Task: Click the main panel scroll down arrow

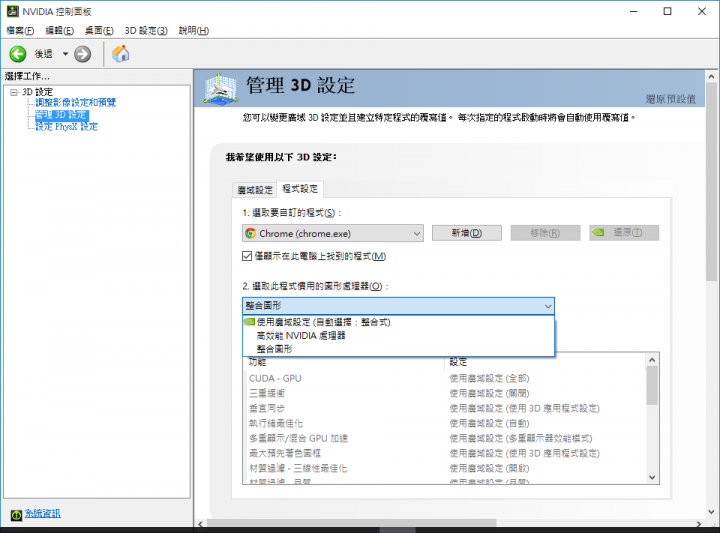Action: (711, 511)
